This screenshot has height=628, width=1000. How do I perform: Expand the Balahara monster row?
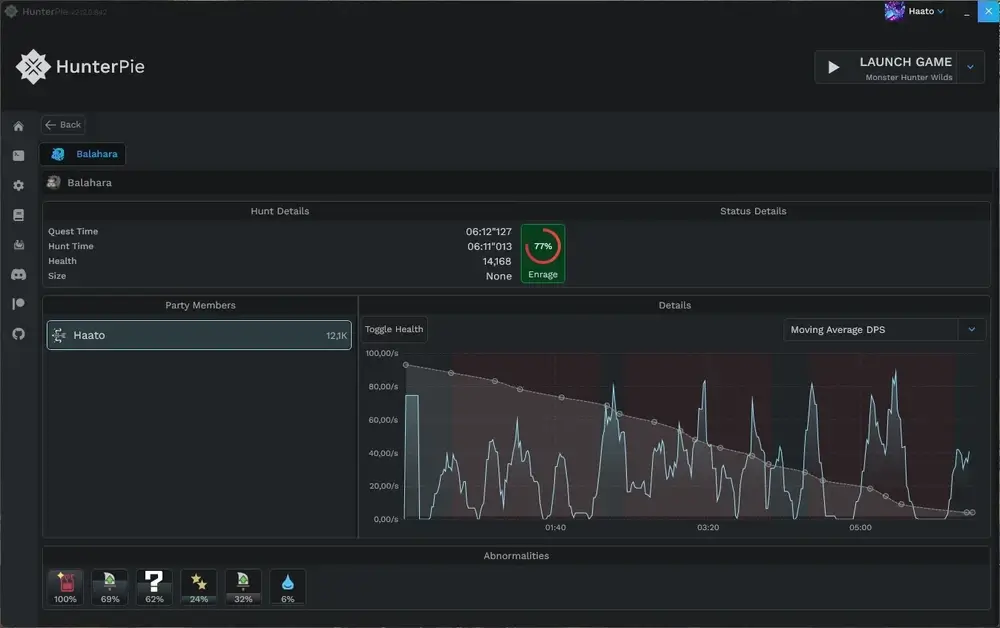click(x=517, y=183)
